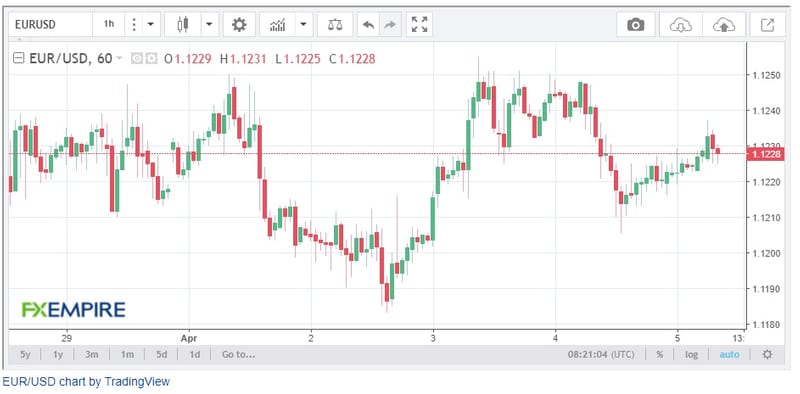Open the legend series settings icon
Screen dimensions: 800x394
[x=151, y=59]
